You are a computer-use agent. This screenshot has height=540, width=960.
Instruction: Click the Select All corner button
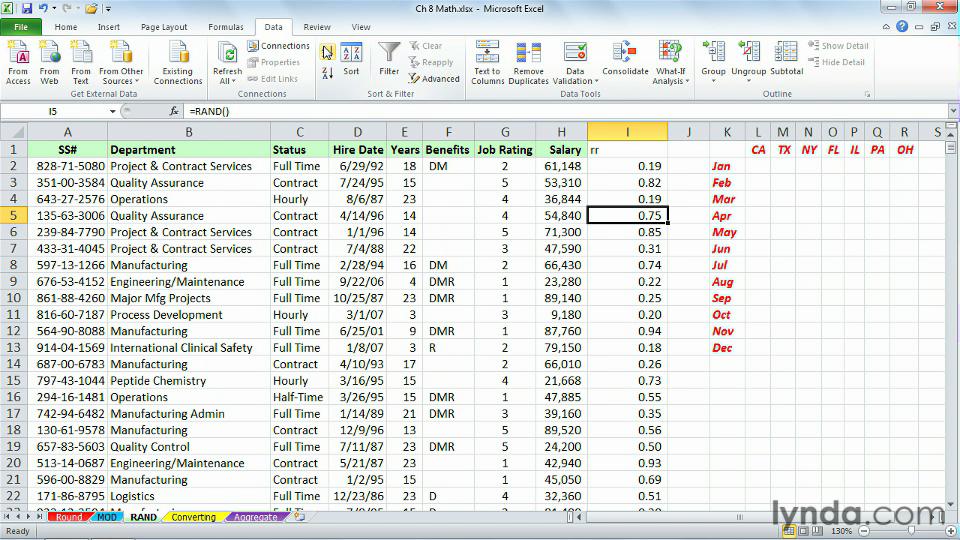13,132
